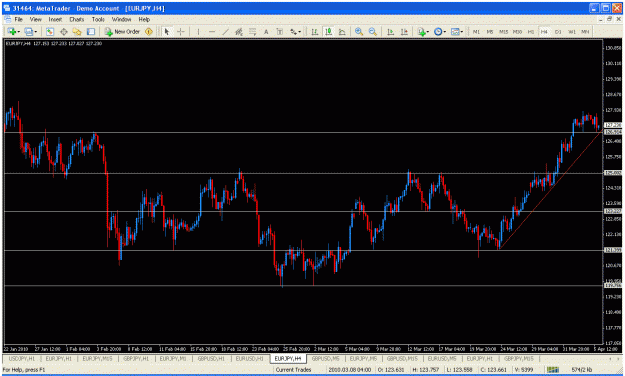
Task: Select the Trendline drawing tool
Action: point(225,31)
